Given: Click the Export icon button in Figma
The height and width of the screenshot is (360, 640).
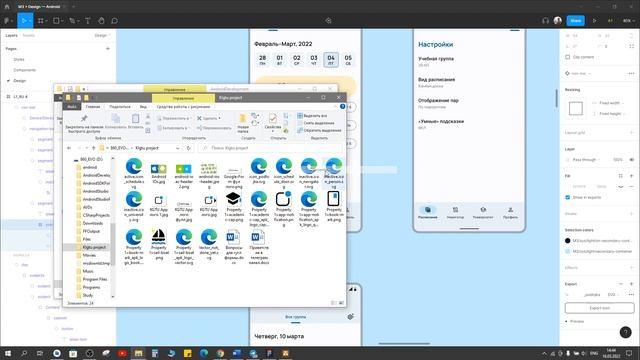Looking at the screenshot, I should [x=599, y=308].
